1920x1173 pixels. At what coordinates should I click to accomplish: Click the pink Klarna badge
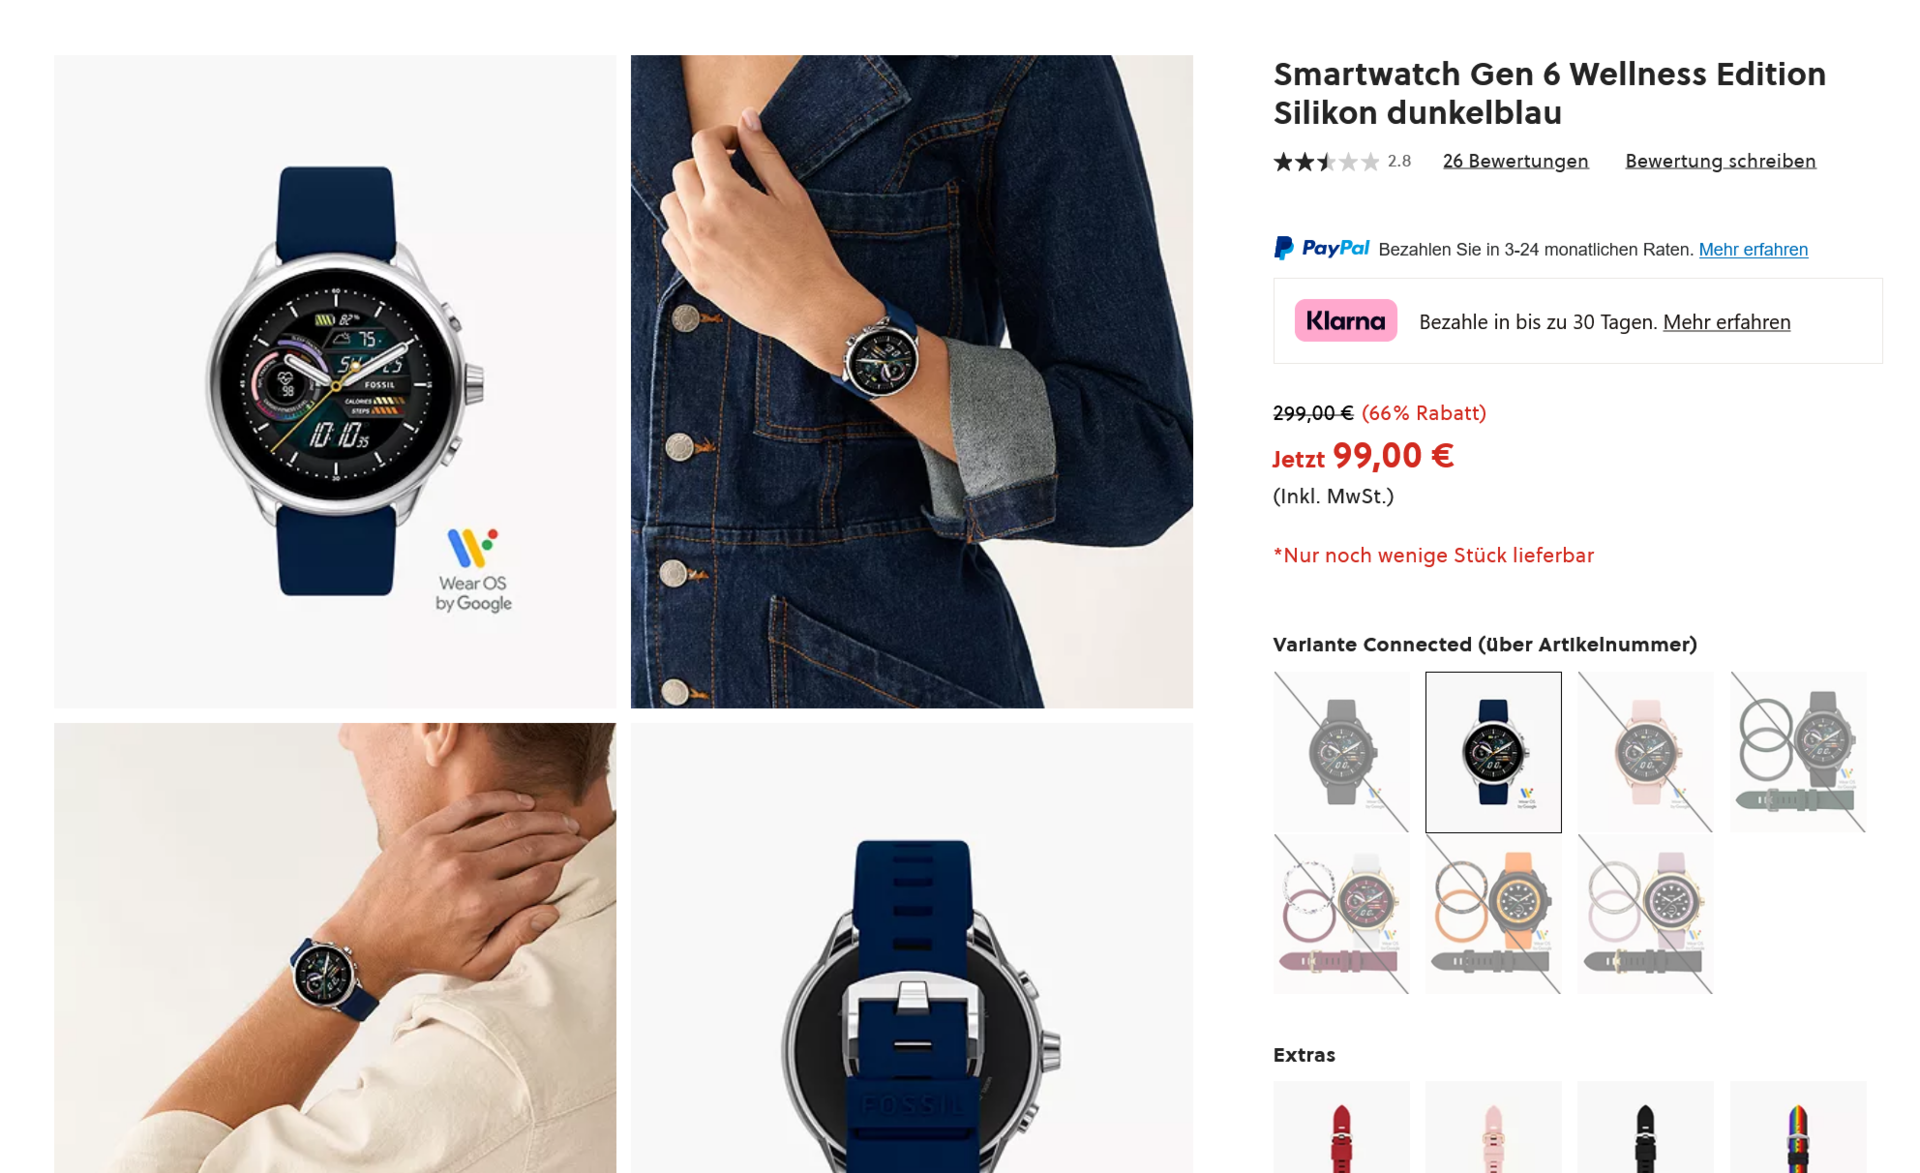click(1345, 321)
